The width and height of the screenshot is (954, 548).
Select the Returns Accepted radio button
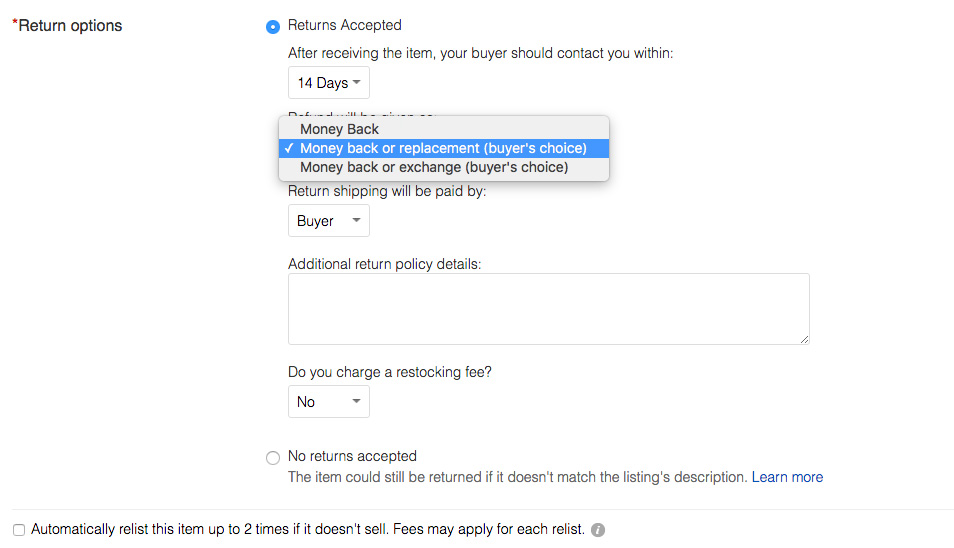273,26
